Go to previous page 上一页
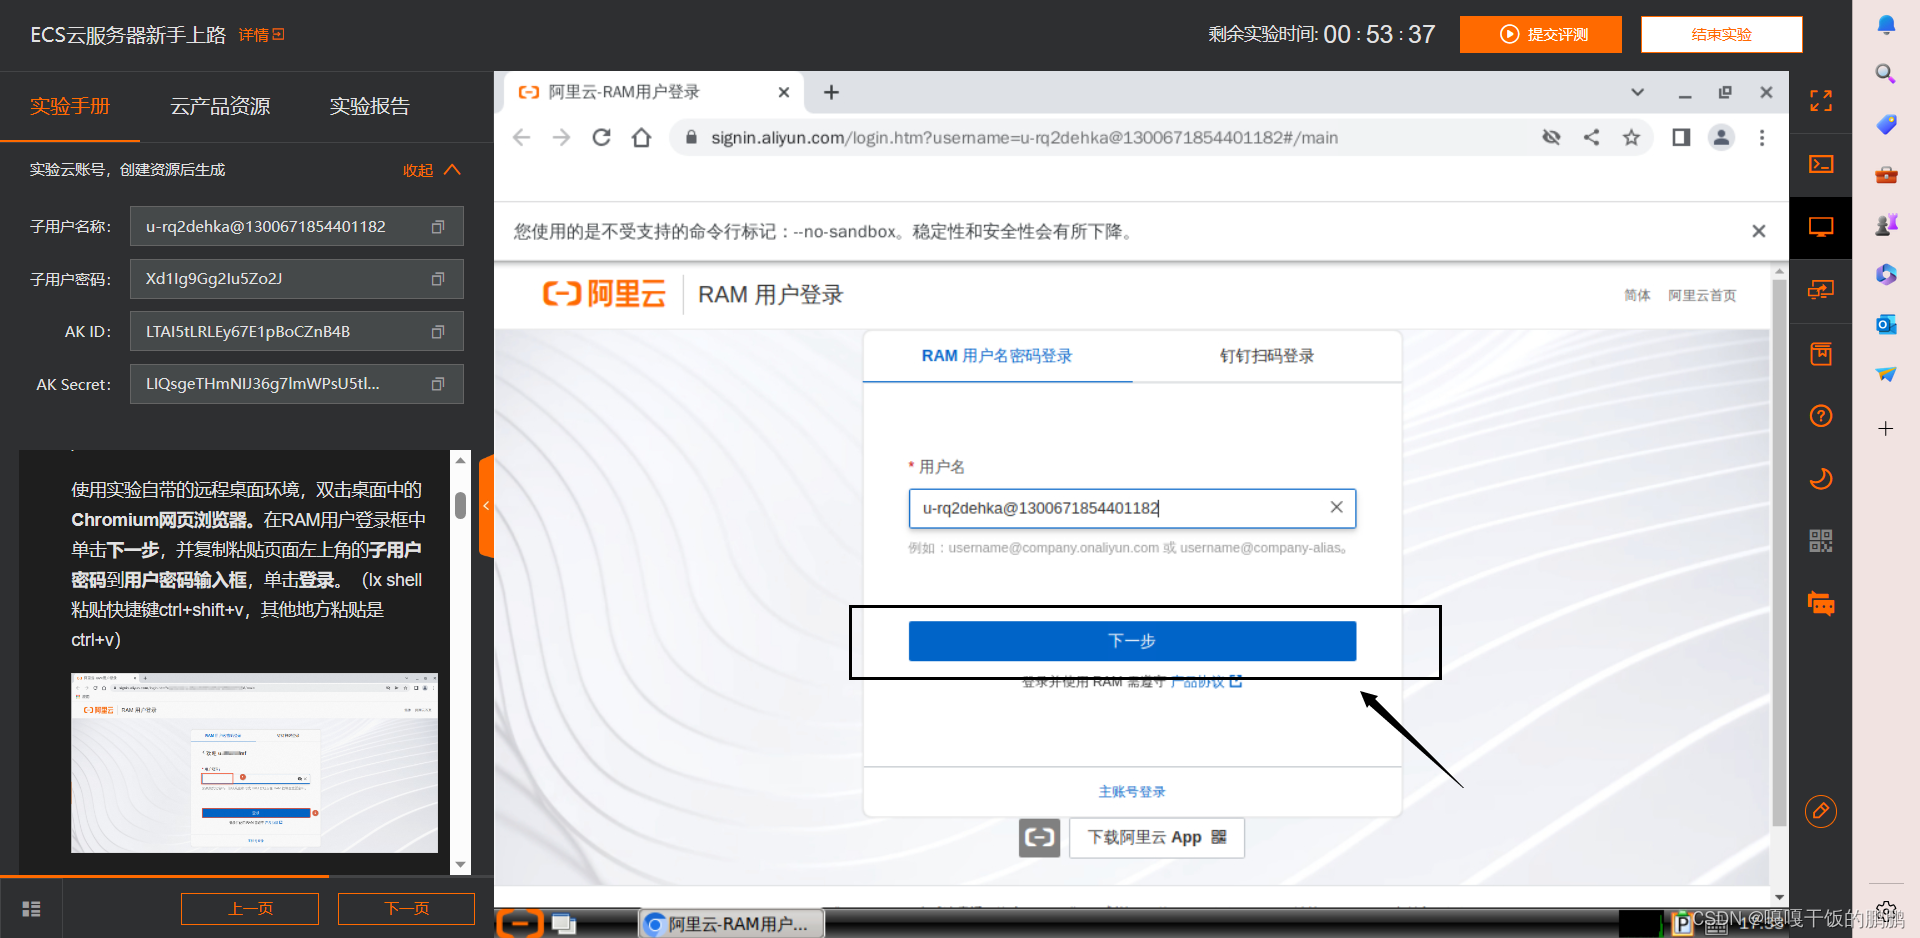 point(250,909)
